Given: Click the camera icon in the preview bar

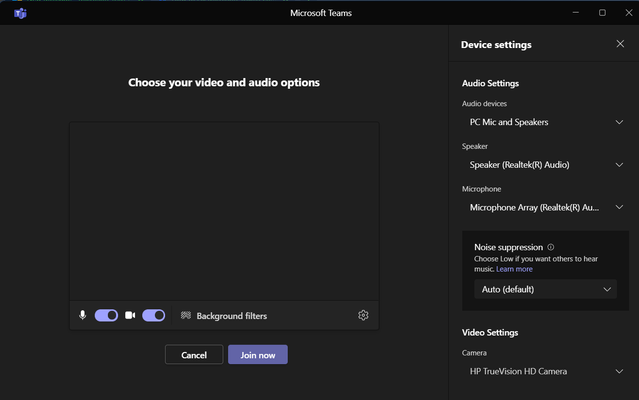Looking at the screenshot, I should 130,315.
